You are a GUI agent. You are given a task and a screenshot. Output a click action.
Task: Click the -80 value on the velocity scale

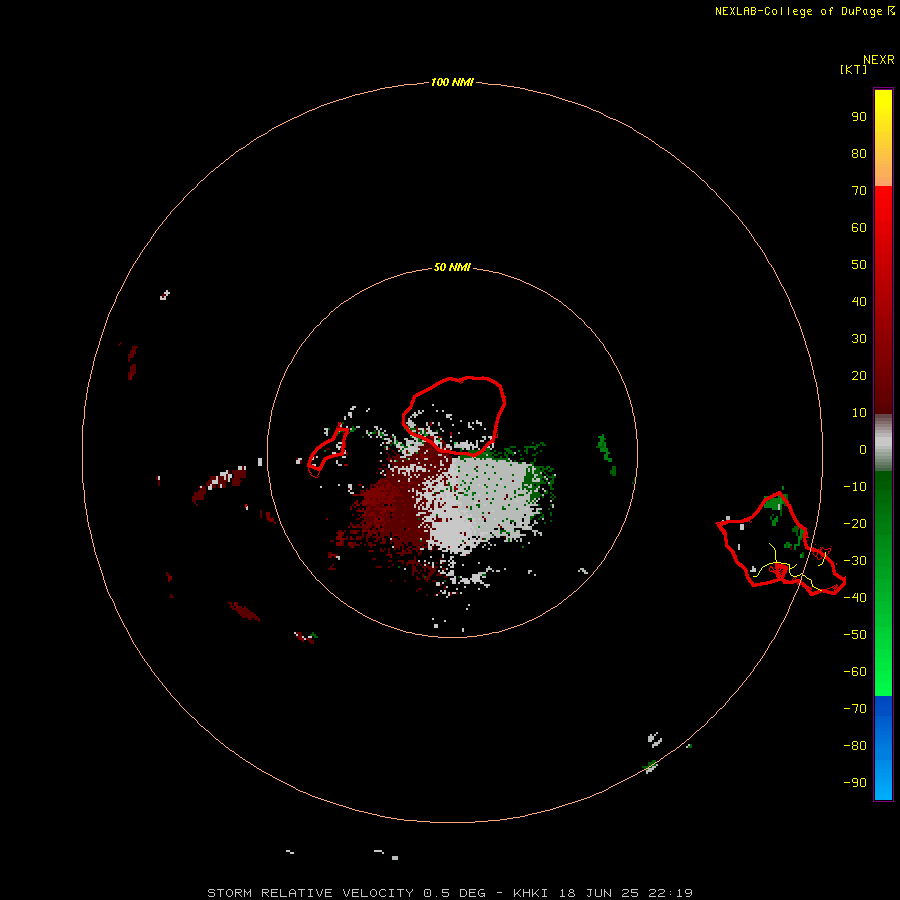855,746
